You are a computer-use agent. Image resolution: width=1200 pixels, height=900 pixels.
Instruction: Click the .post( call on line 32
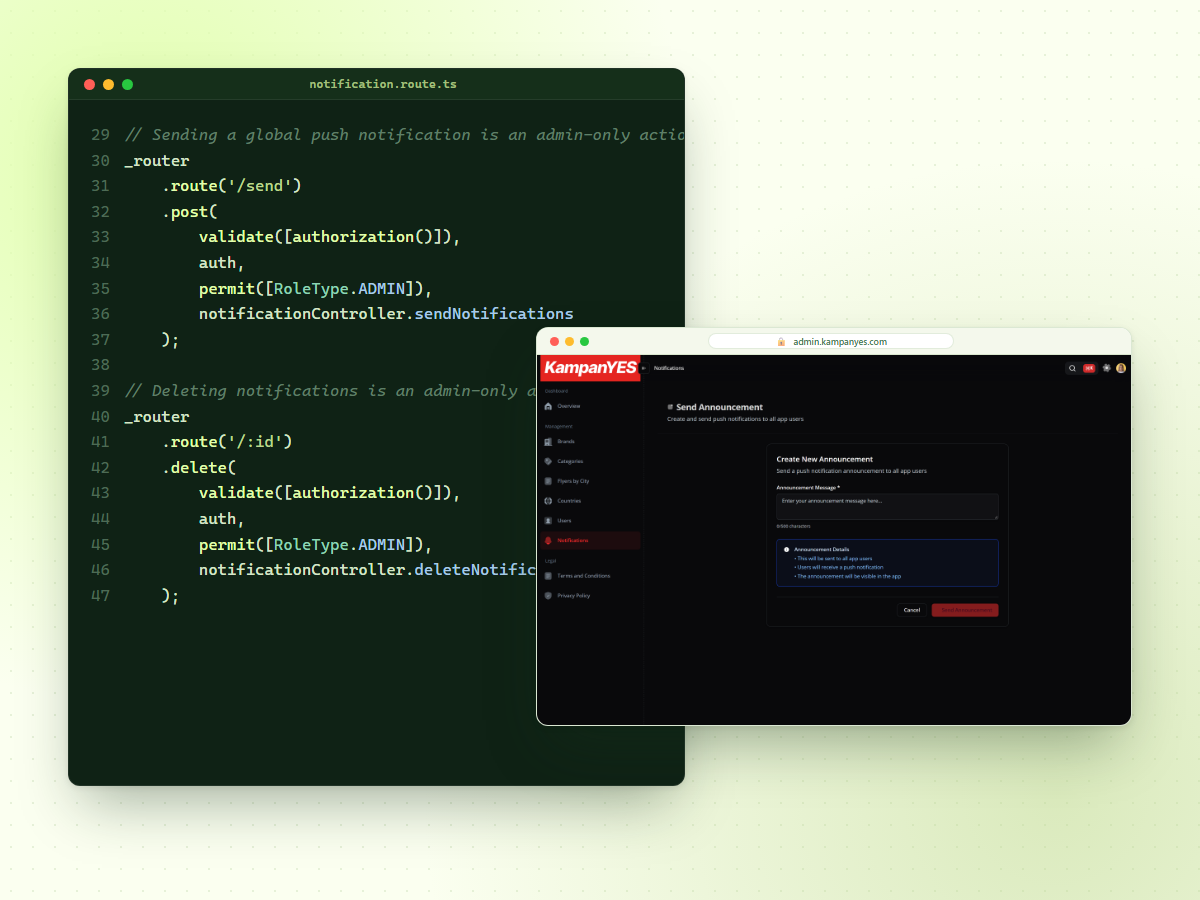[189, 212]
